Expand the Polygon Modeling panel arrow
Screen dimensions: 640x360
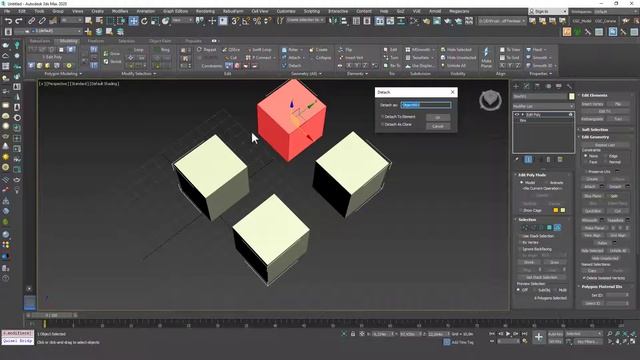(x=80, y=74)
